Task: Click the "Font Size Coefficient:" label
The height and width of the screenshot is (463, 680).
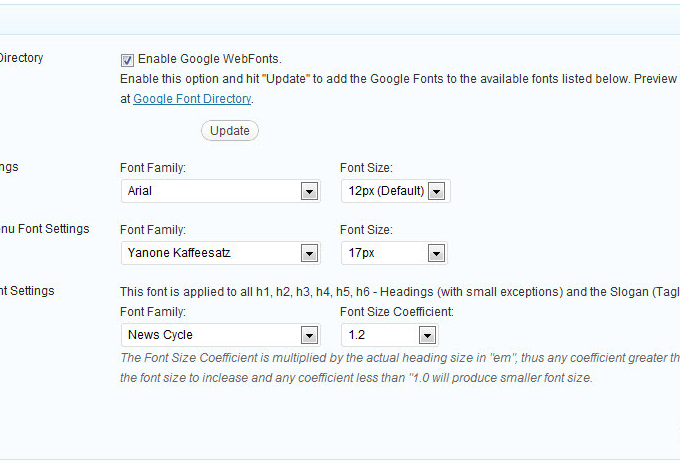Action: point(397,312)
